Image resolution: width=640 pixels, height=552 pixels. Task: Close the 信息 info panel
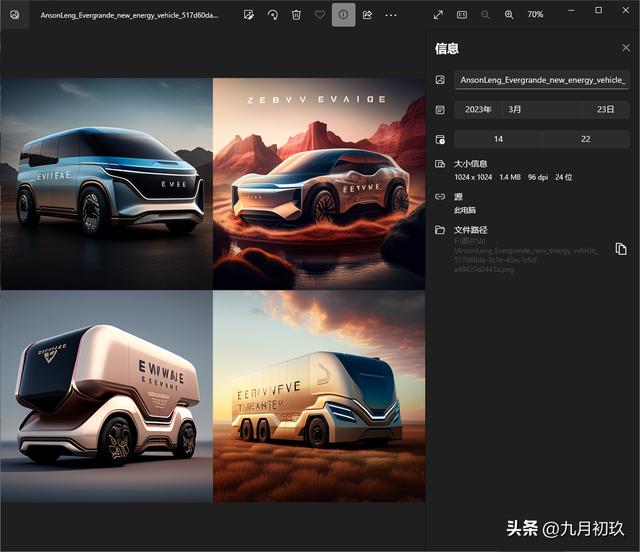pyautogui.click(x=626, y=48)
